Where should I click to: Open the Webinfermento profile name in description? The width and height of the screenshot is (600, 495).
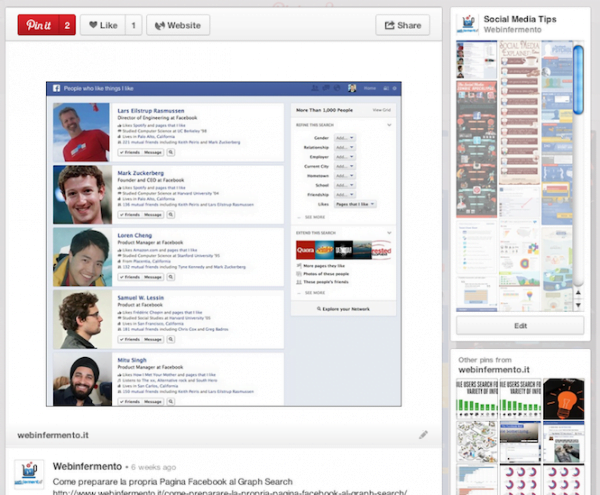click(86, 466)
